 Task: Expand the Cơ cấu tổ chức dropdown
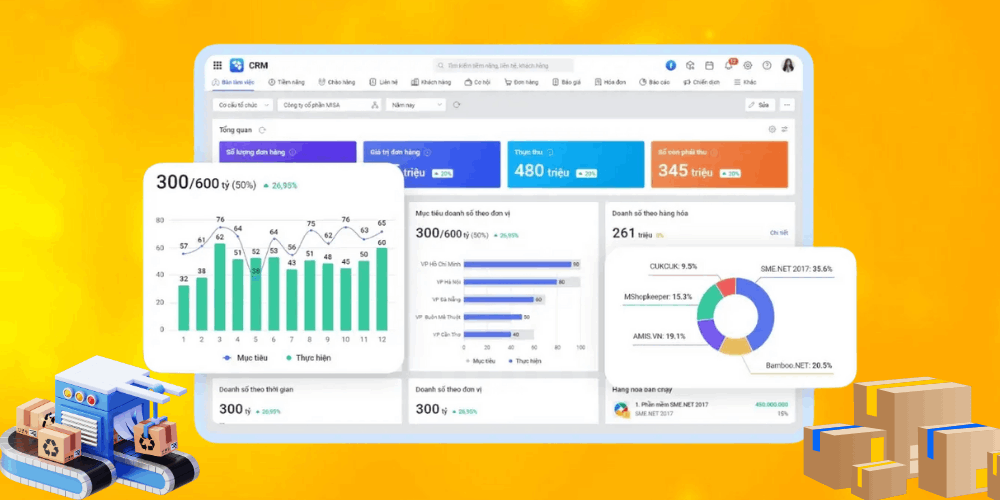[x=240, y=104]
